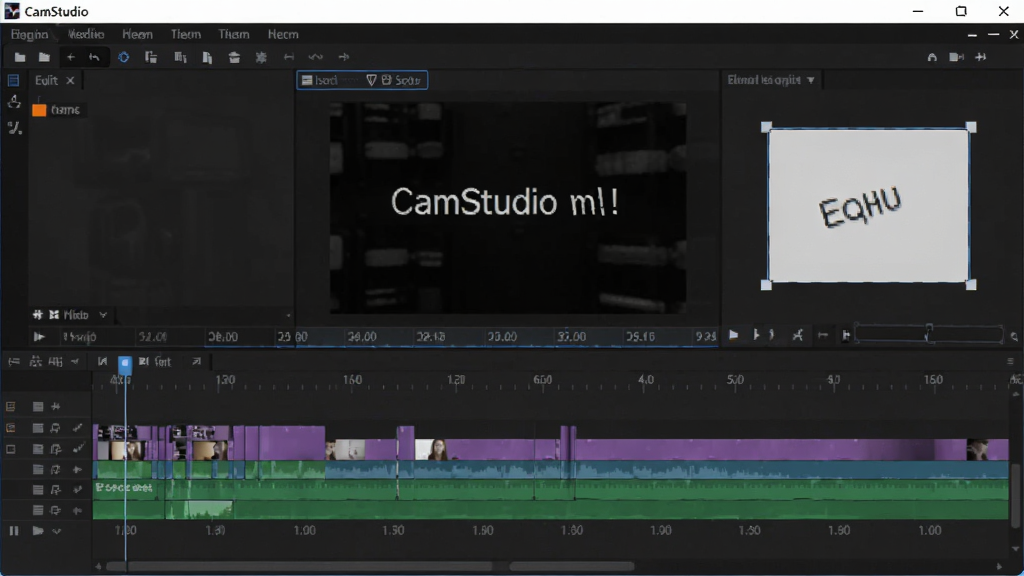The height and width of the screenshot is (576, 1024).
Task: Click the "CamStudio" title in the preview
Action: click(x=474, y=202)
